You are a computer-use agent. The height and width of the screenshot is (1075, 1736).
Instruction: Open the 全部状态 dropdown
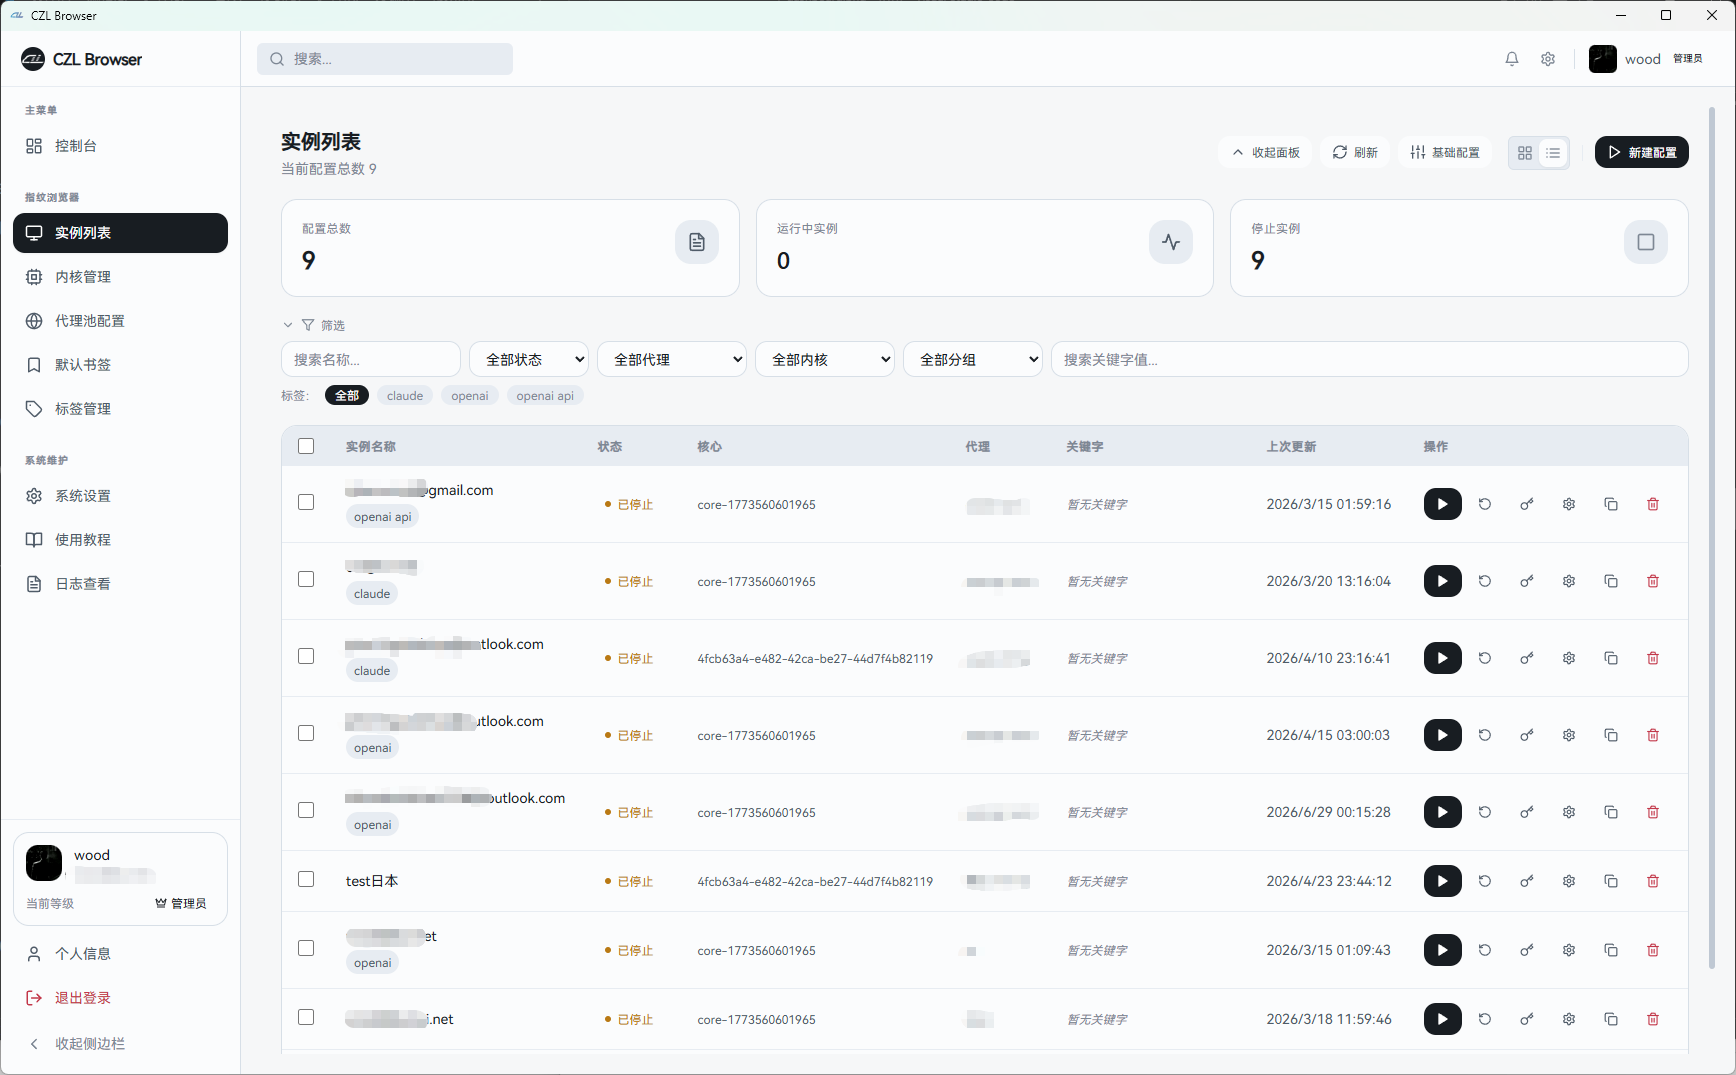point(529,359)
